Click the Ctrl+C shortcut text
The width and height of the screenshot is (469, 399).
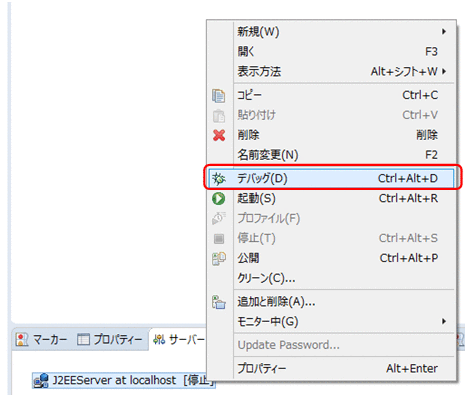coord(420,95)
